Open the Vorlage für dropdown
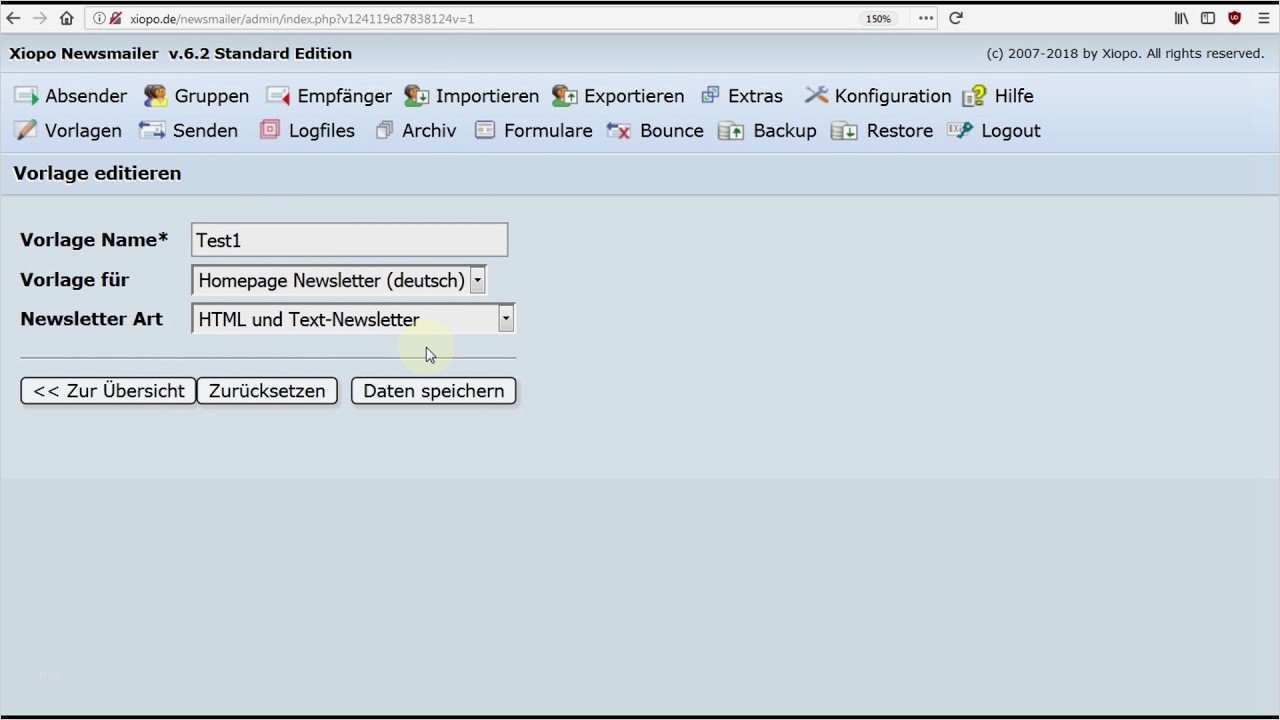Viewport: 1280px width, 720px height. point(339,280)
